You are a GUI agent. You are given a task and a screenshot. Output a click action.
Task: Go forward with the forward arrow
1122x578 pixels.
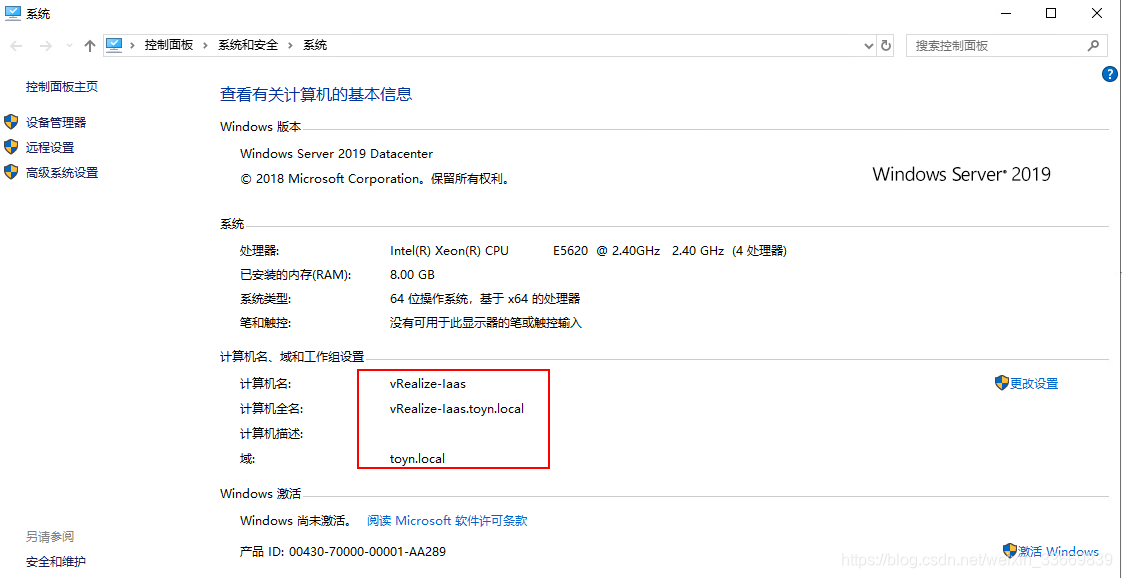pos(45,46)
